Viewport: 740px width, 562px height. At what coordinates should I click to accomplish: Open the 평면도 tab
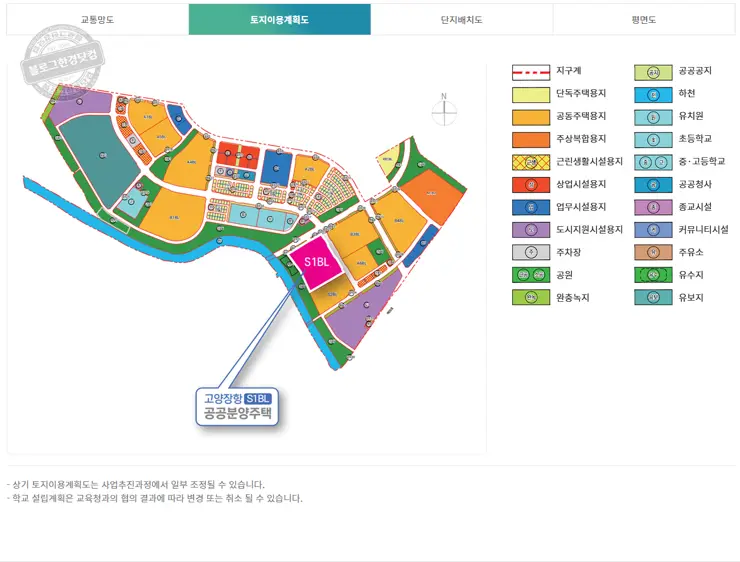(x=644, y=19)
